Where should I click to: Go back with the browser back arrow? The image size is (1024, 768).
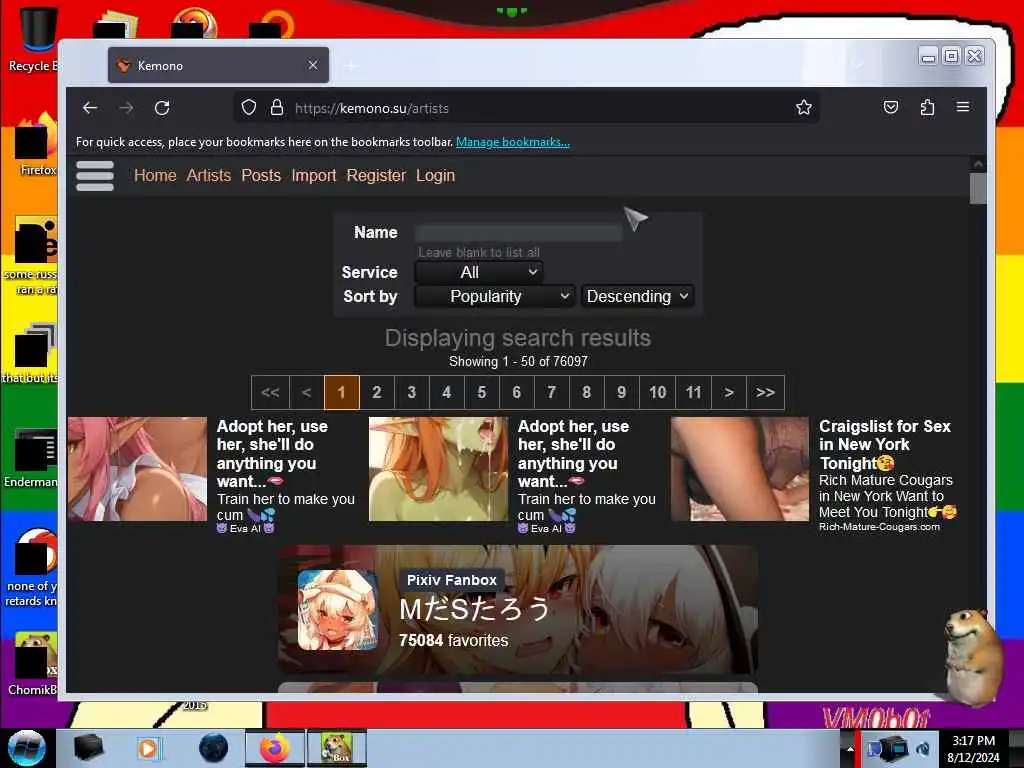click(x=90, y=108)
